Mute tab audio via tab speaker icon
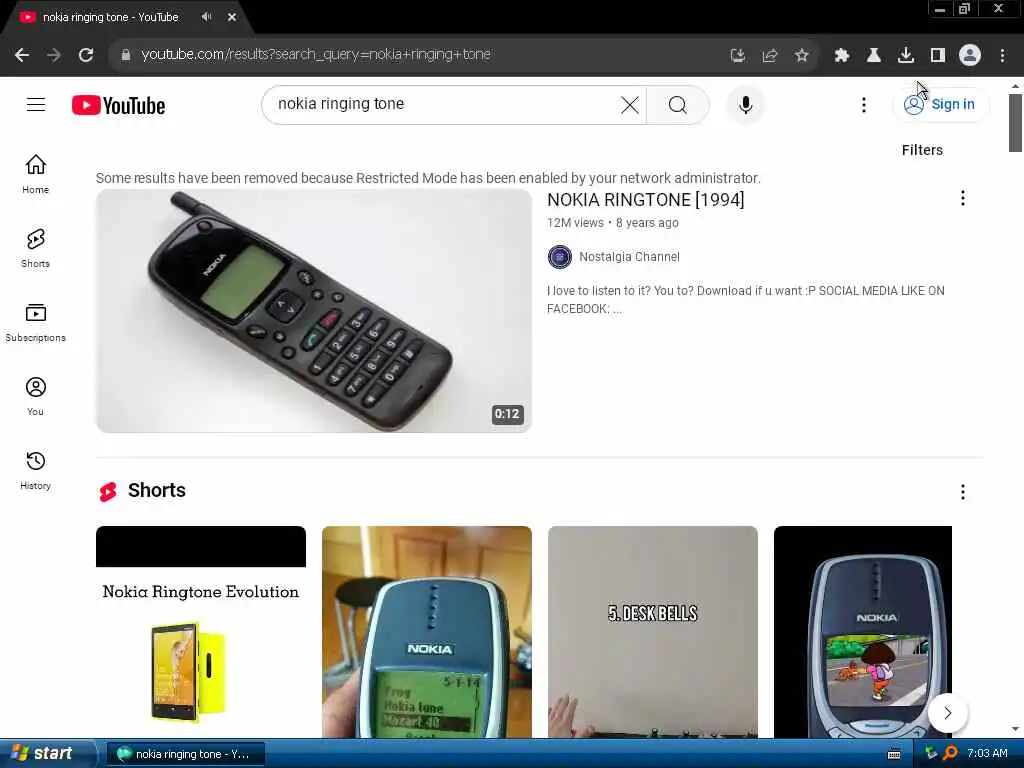Viewport: 1024px width, 768px height. [206, 17]
